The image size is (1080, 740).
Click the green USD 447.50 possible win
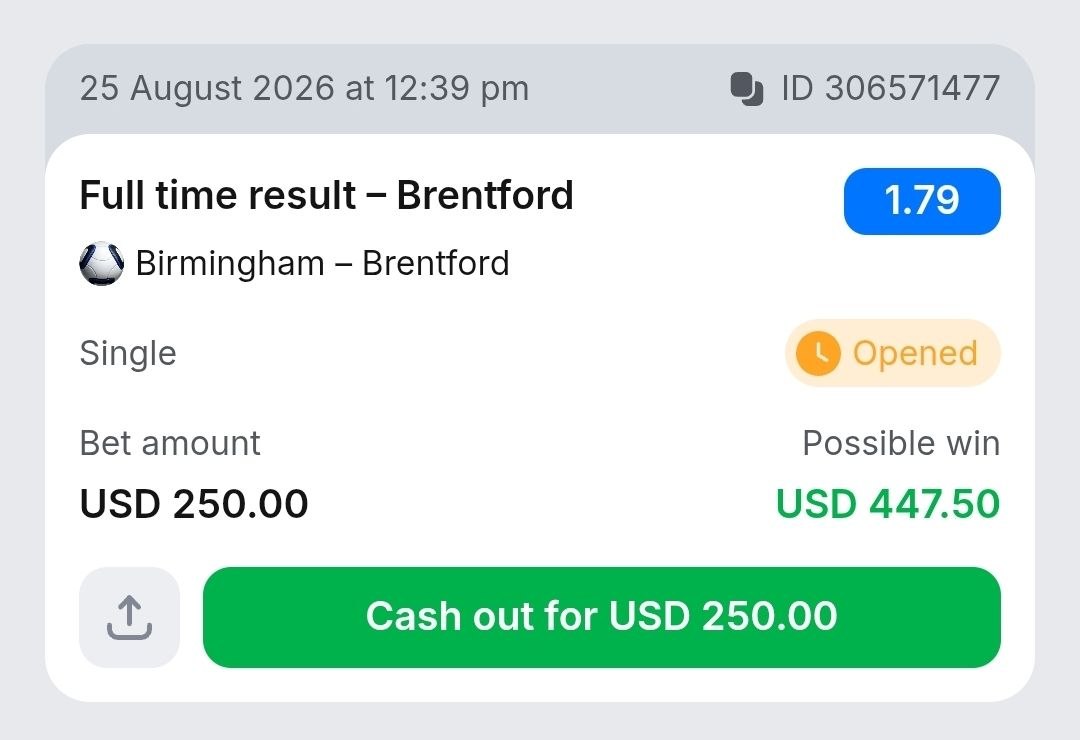(x=888, y=504)
